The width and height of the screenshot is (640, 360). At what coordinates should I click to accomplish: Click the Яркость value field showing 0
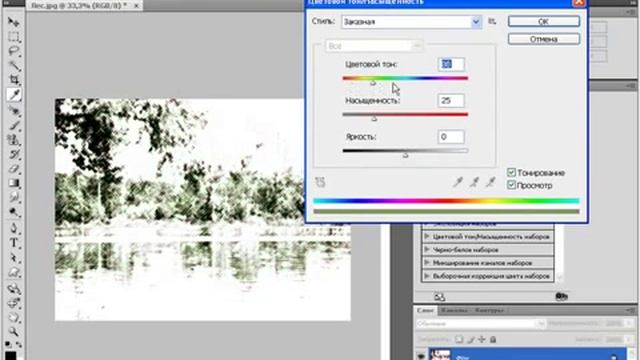coord(451,137)
